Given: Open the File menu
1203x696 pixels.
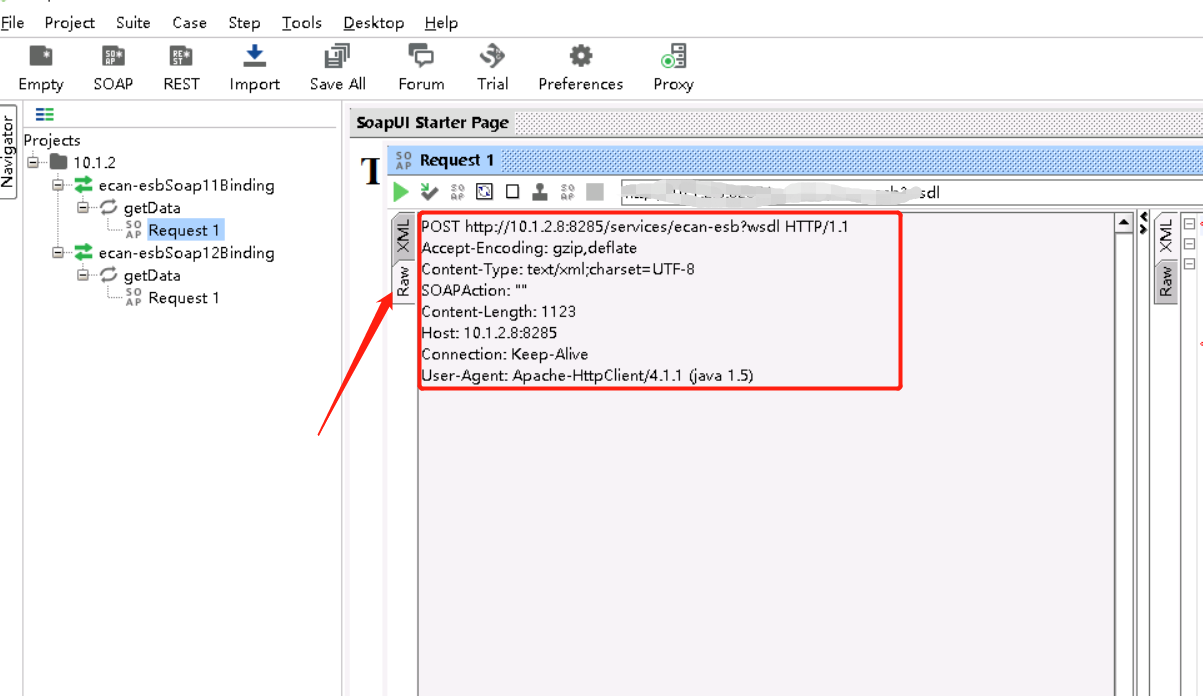Looking at the screenshot, I should [x=13, y=22].
